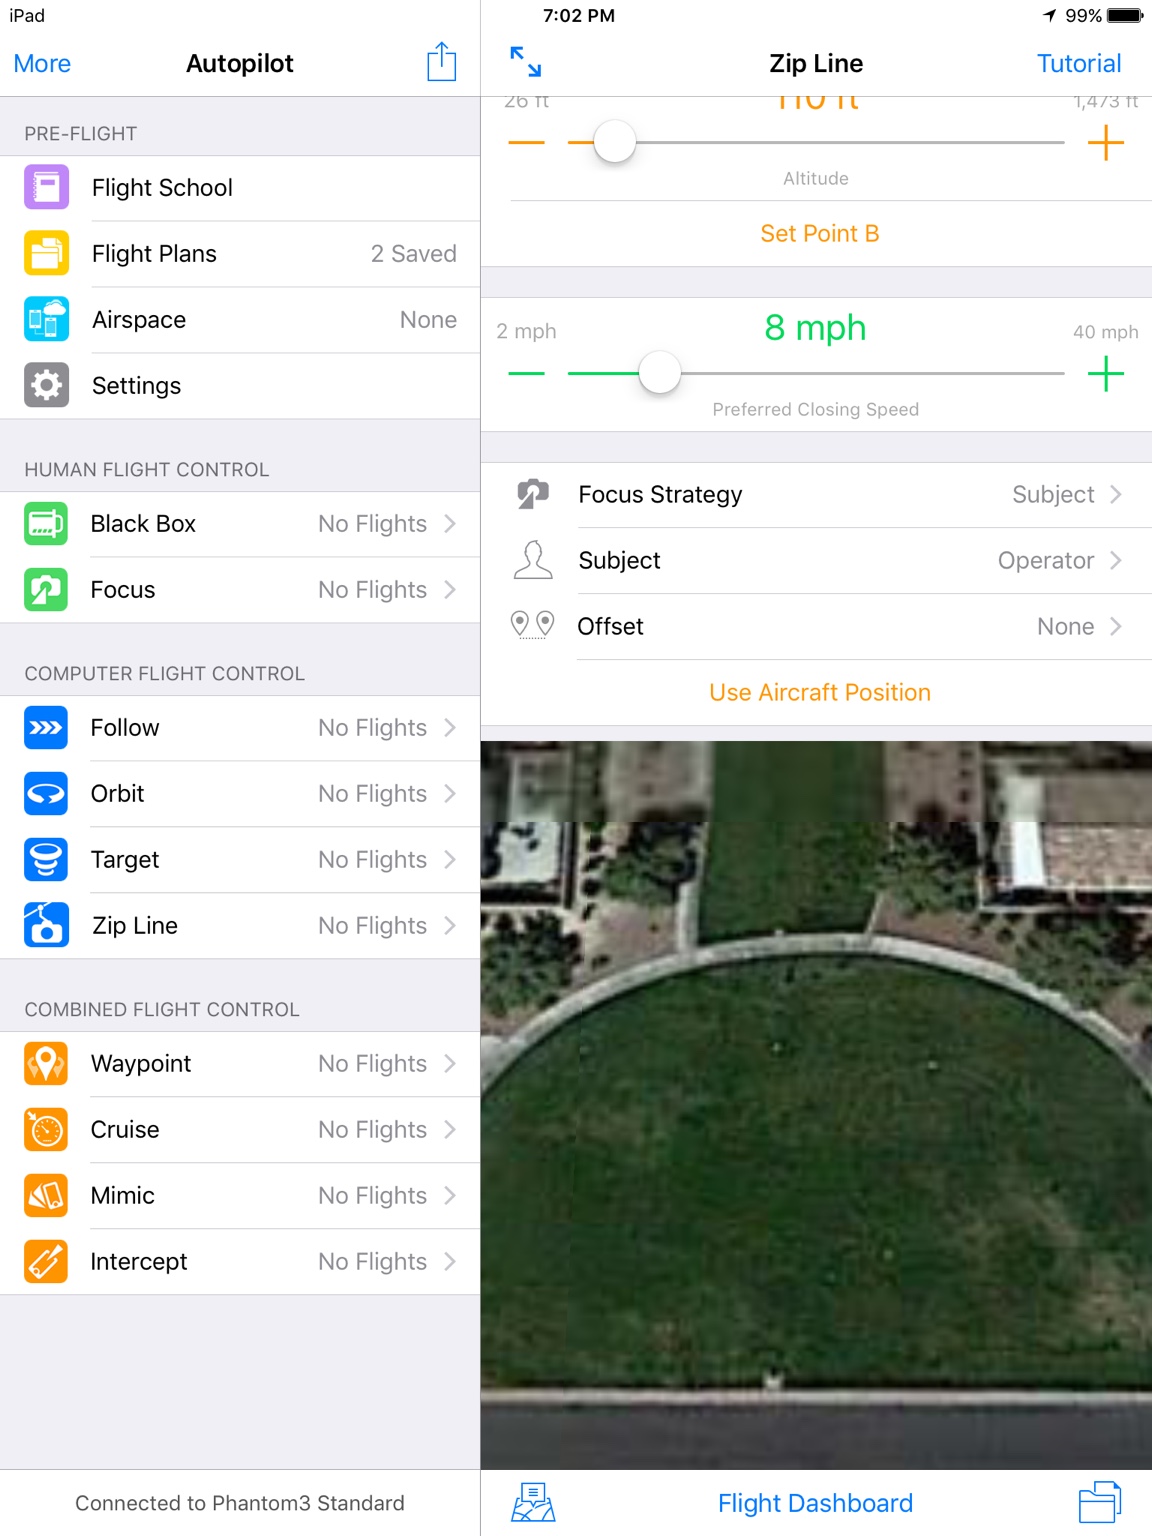Screen dimensions: 1152x1536
Task: Expand Subject Operator chevron
Action: (x=1116, y=560)
